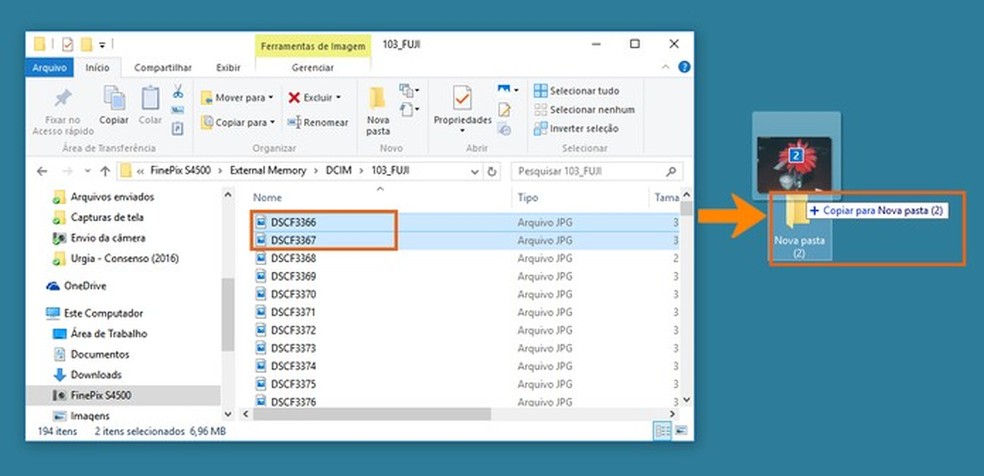This screenshot has width=984, height=476.
Task: Select file DSCF3371
Action: [293, 312]
